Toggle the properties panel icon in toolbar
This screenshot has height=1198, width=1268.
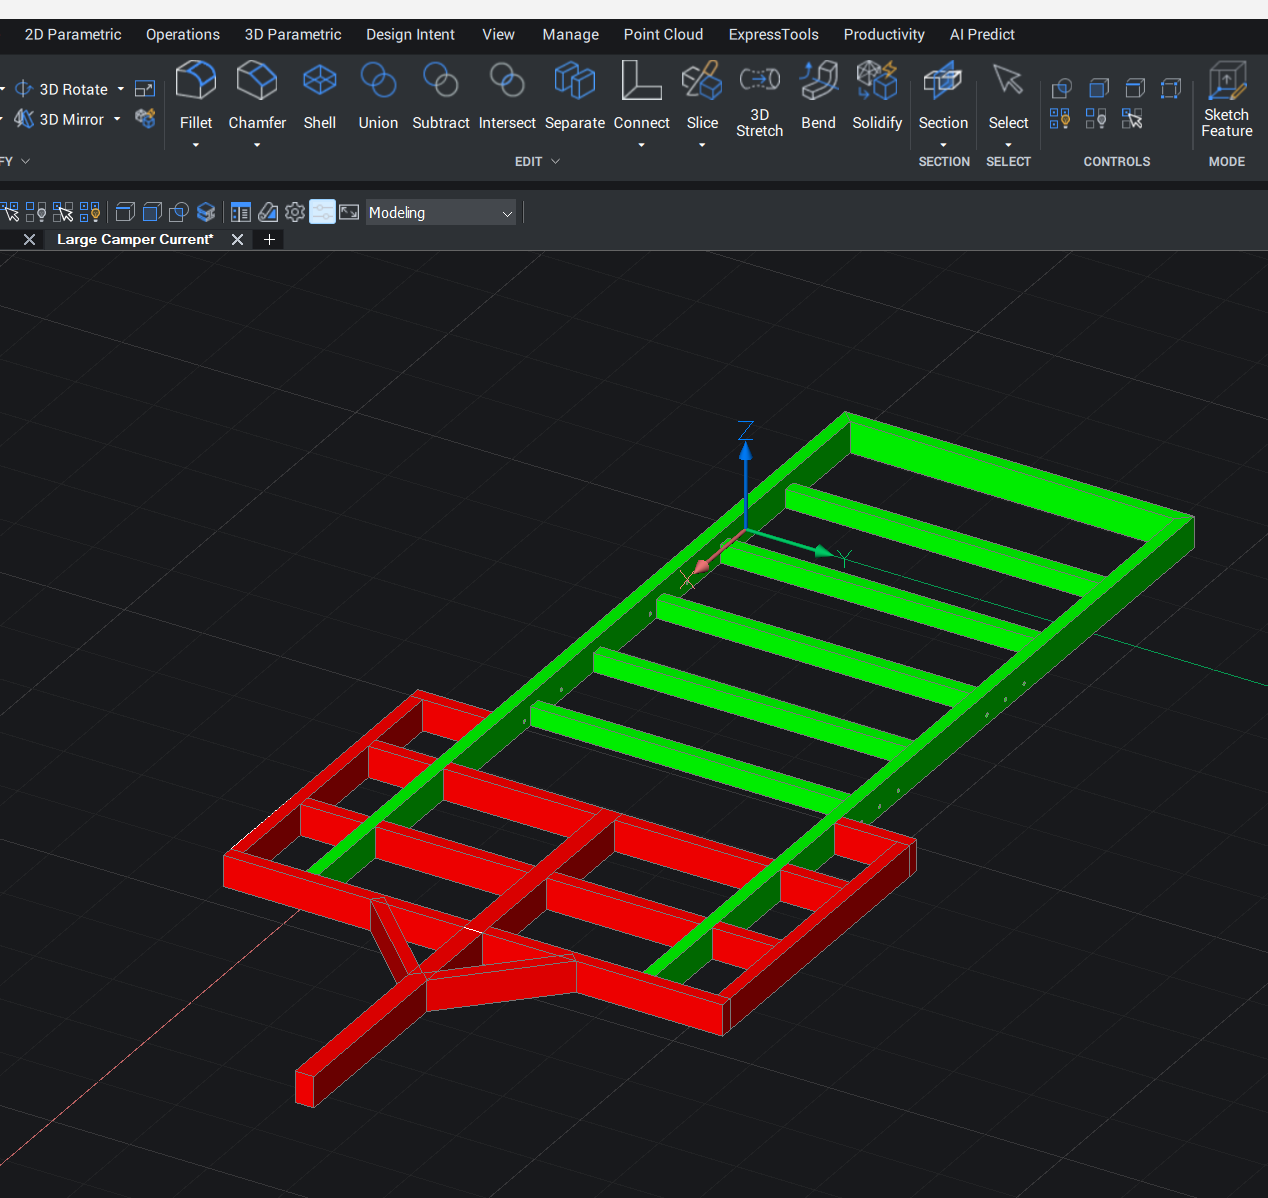tap(241, 212)
